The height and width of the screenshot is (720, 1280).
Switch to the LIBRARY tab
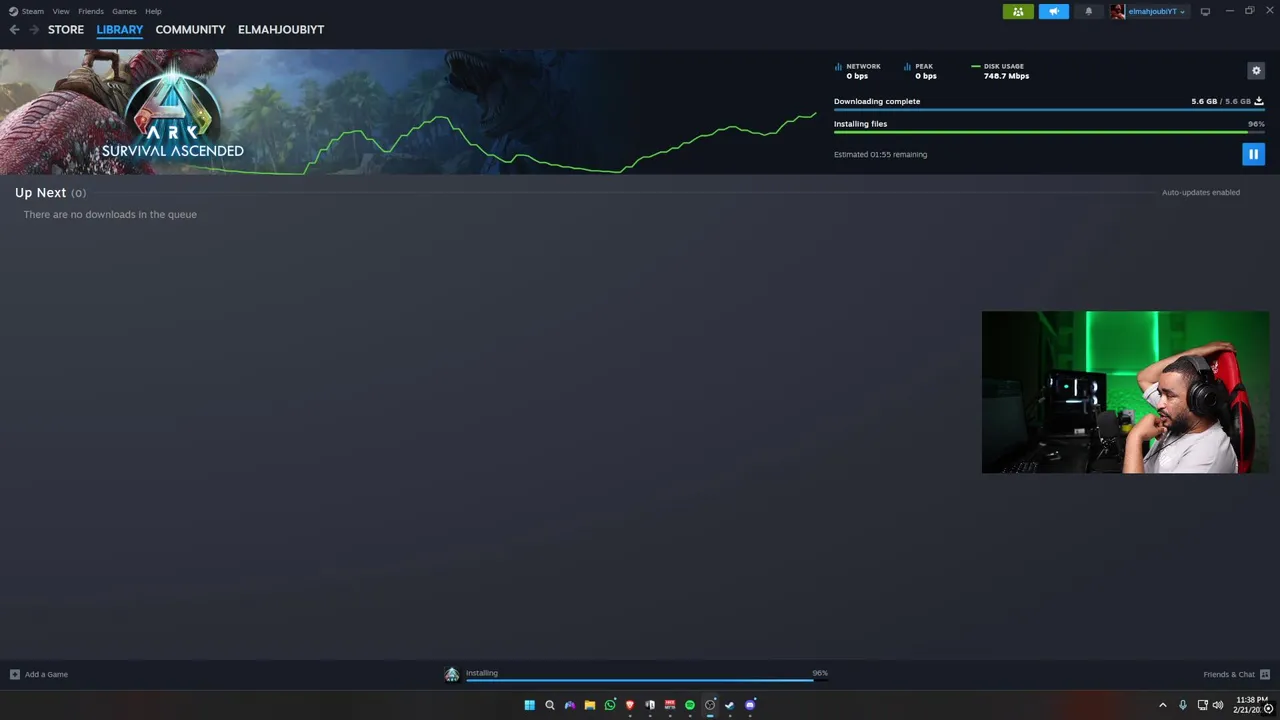tap(120, 30)
